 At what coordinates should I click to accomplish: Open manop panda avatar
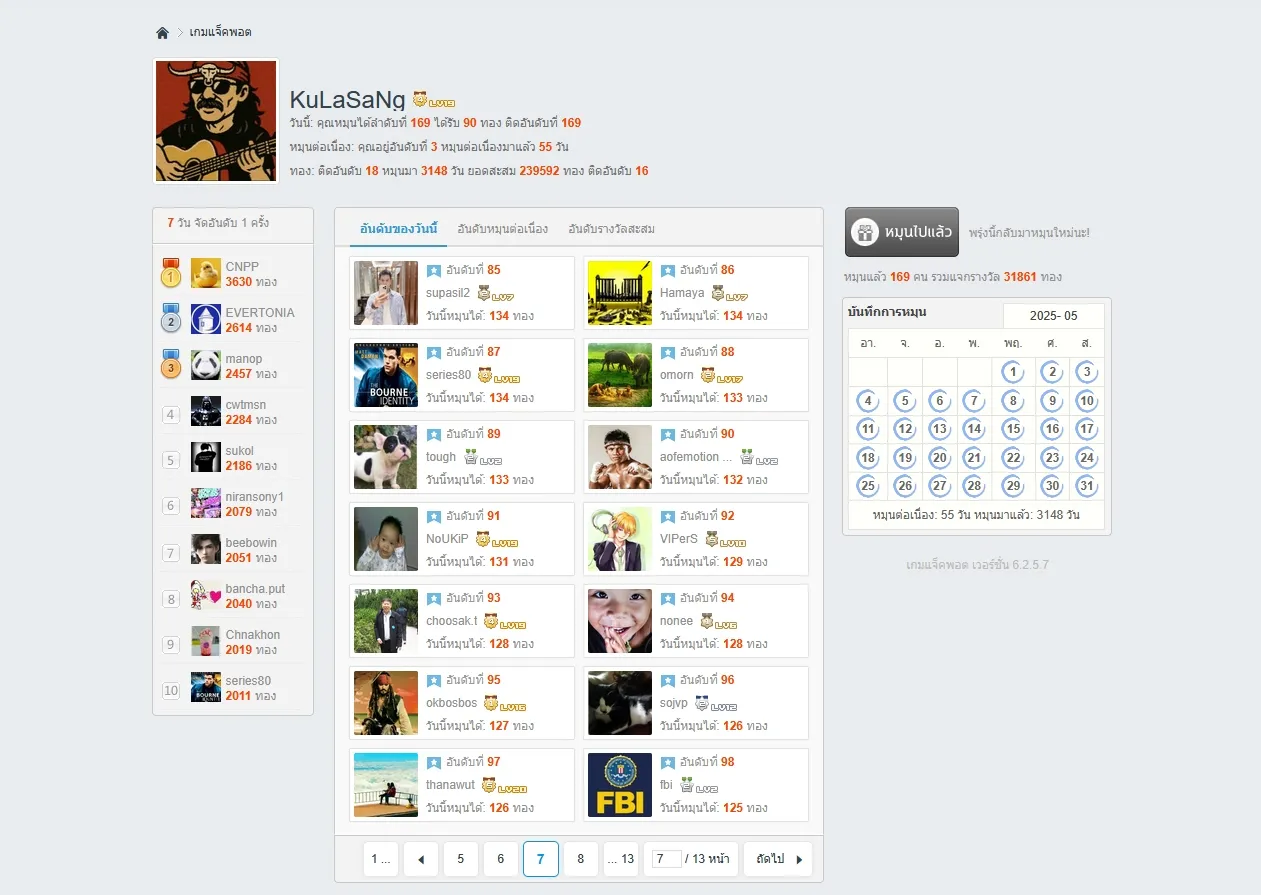pos(206,365)
